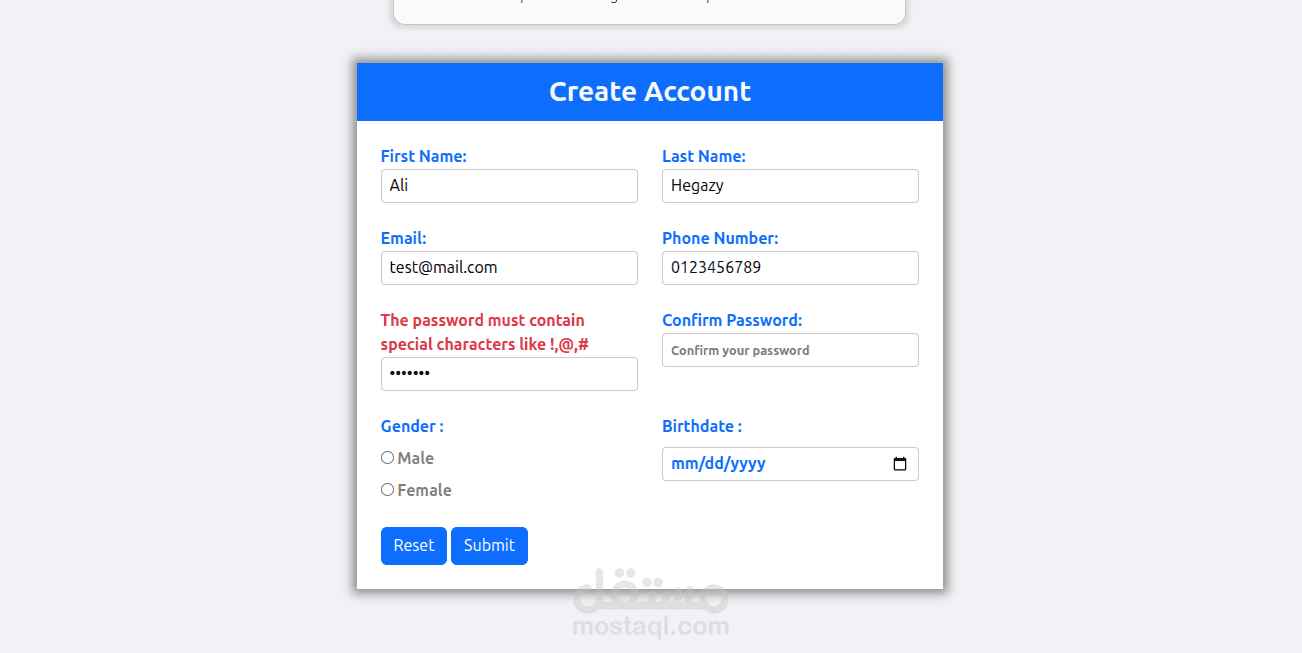
Task: Click the Phone Number input field
Action: pyautogui.click(x=790, y=268)
